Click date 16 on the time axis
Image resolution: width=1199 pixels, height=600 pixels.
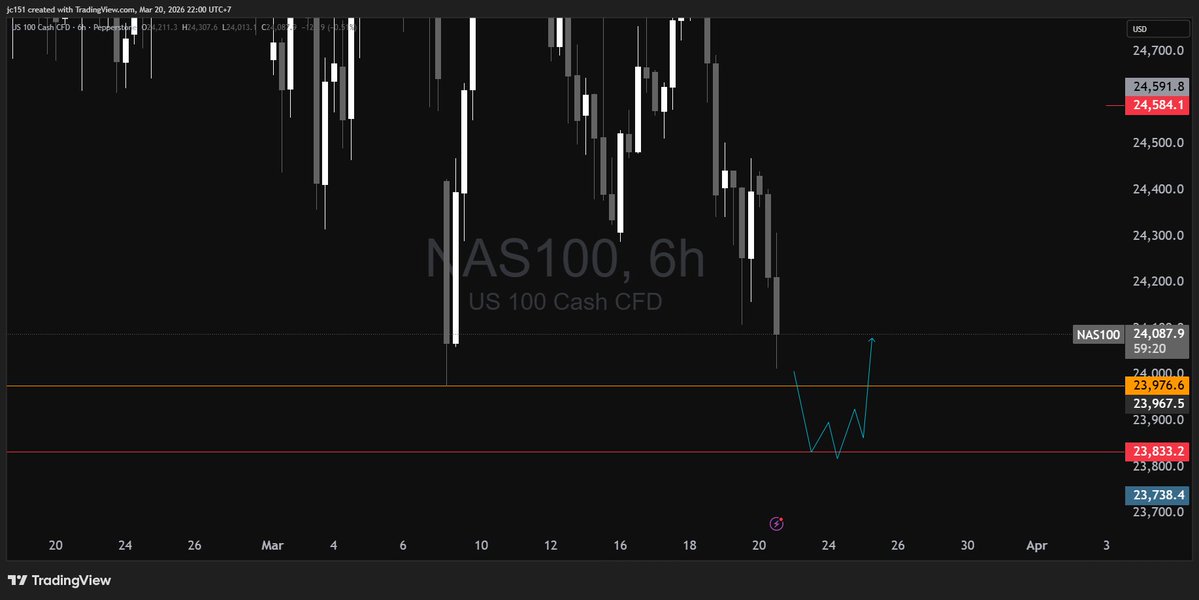pyautogui.click(x=620, y=546)
